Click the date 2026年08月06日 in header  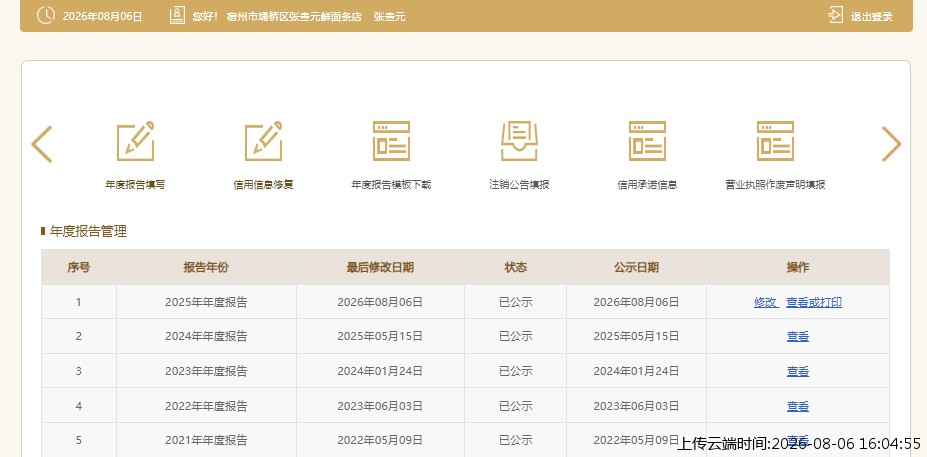tap(102, 17)
